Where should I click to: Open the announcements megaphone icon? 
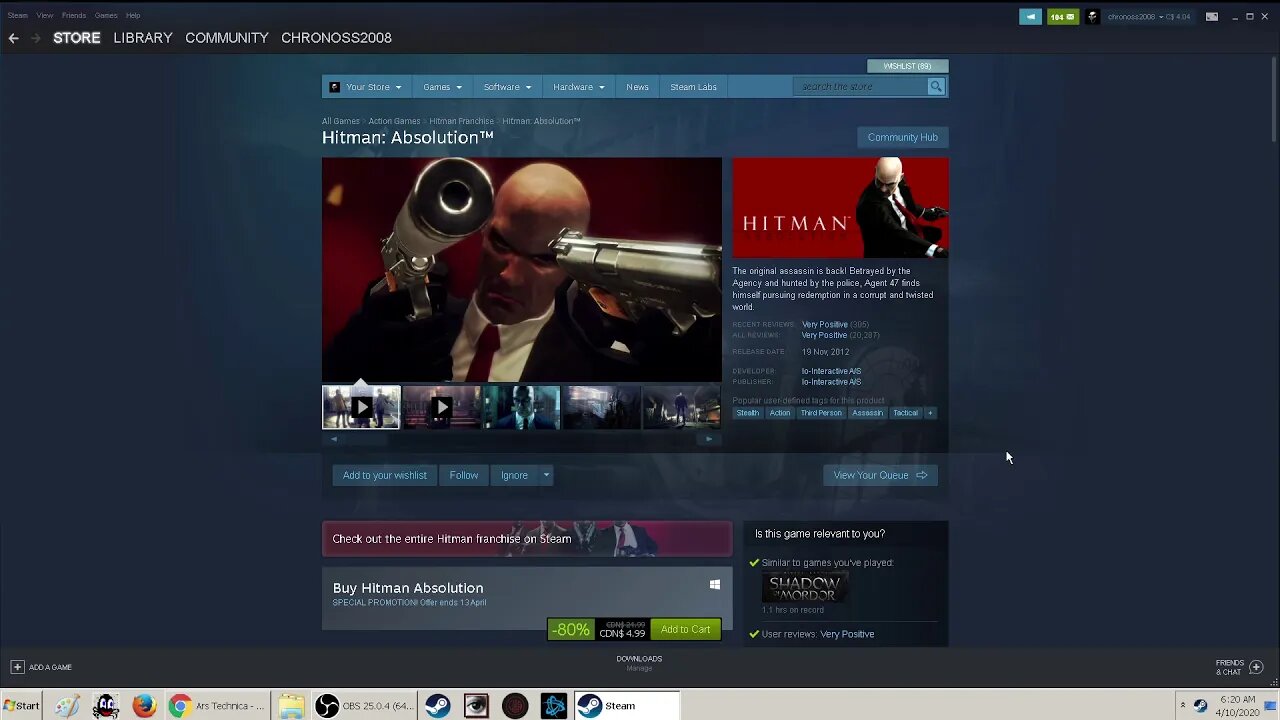pyautogui.click(x=1030, y=16)
